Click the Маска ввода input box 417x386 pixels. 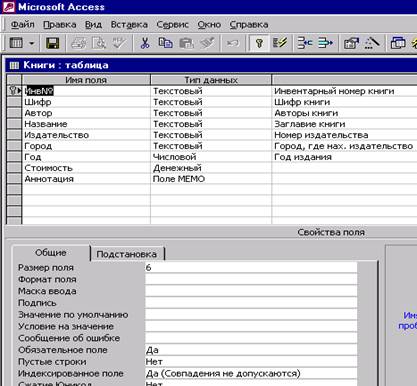[251, 291]
